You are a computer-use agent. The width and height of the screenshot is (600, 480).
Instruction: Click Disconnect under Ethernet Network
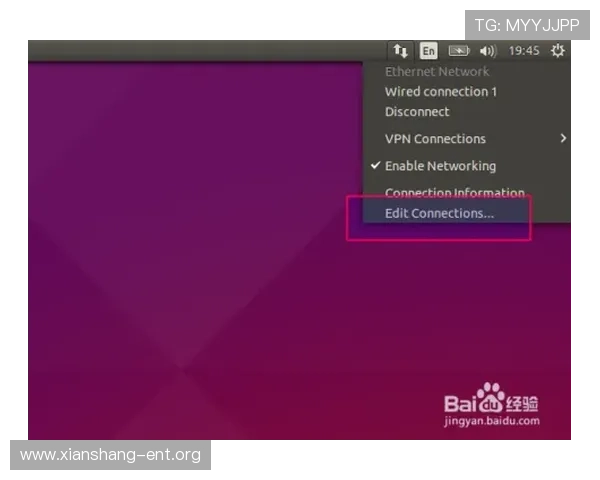[417, 112]
